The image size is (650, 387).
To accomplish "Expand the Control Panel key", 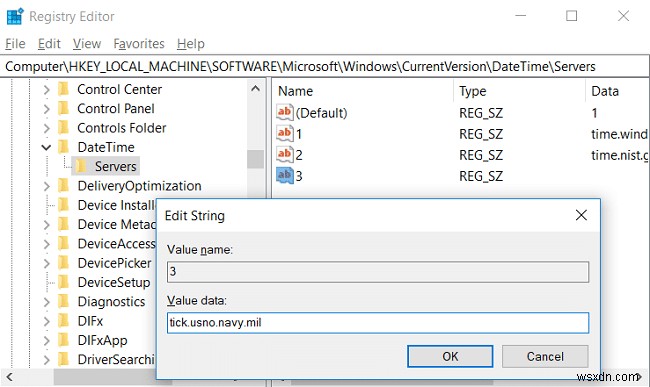I will [x=46, y=109].
